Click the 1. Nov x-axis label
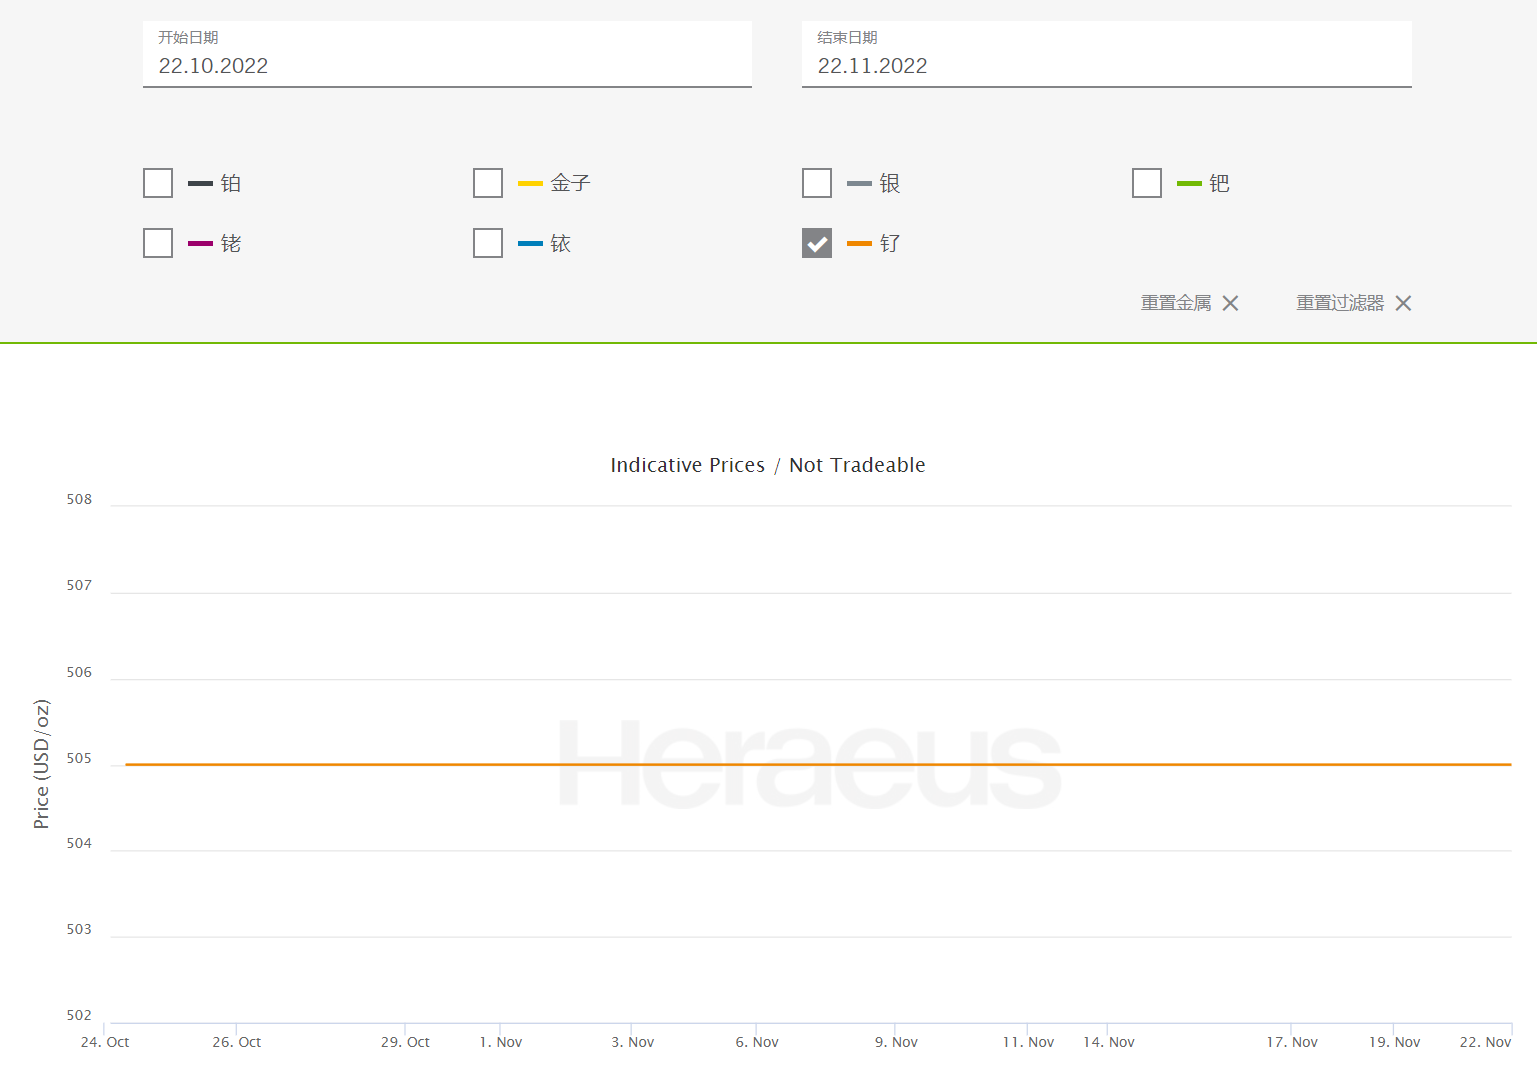Viewport: 1537px width, 1075px height. pos(501,1042)
